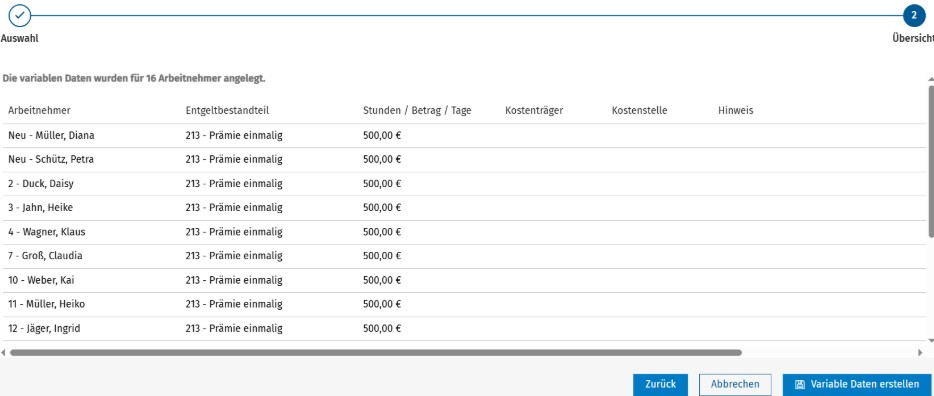Click the Hinweis column header

point(736,111)
